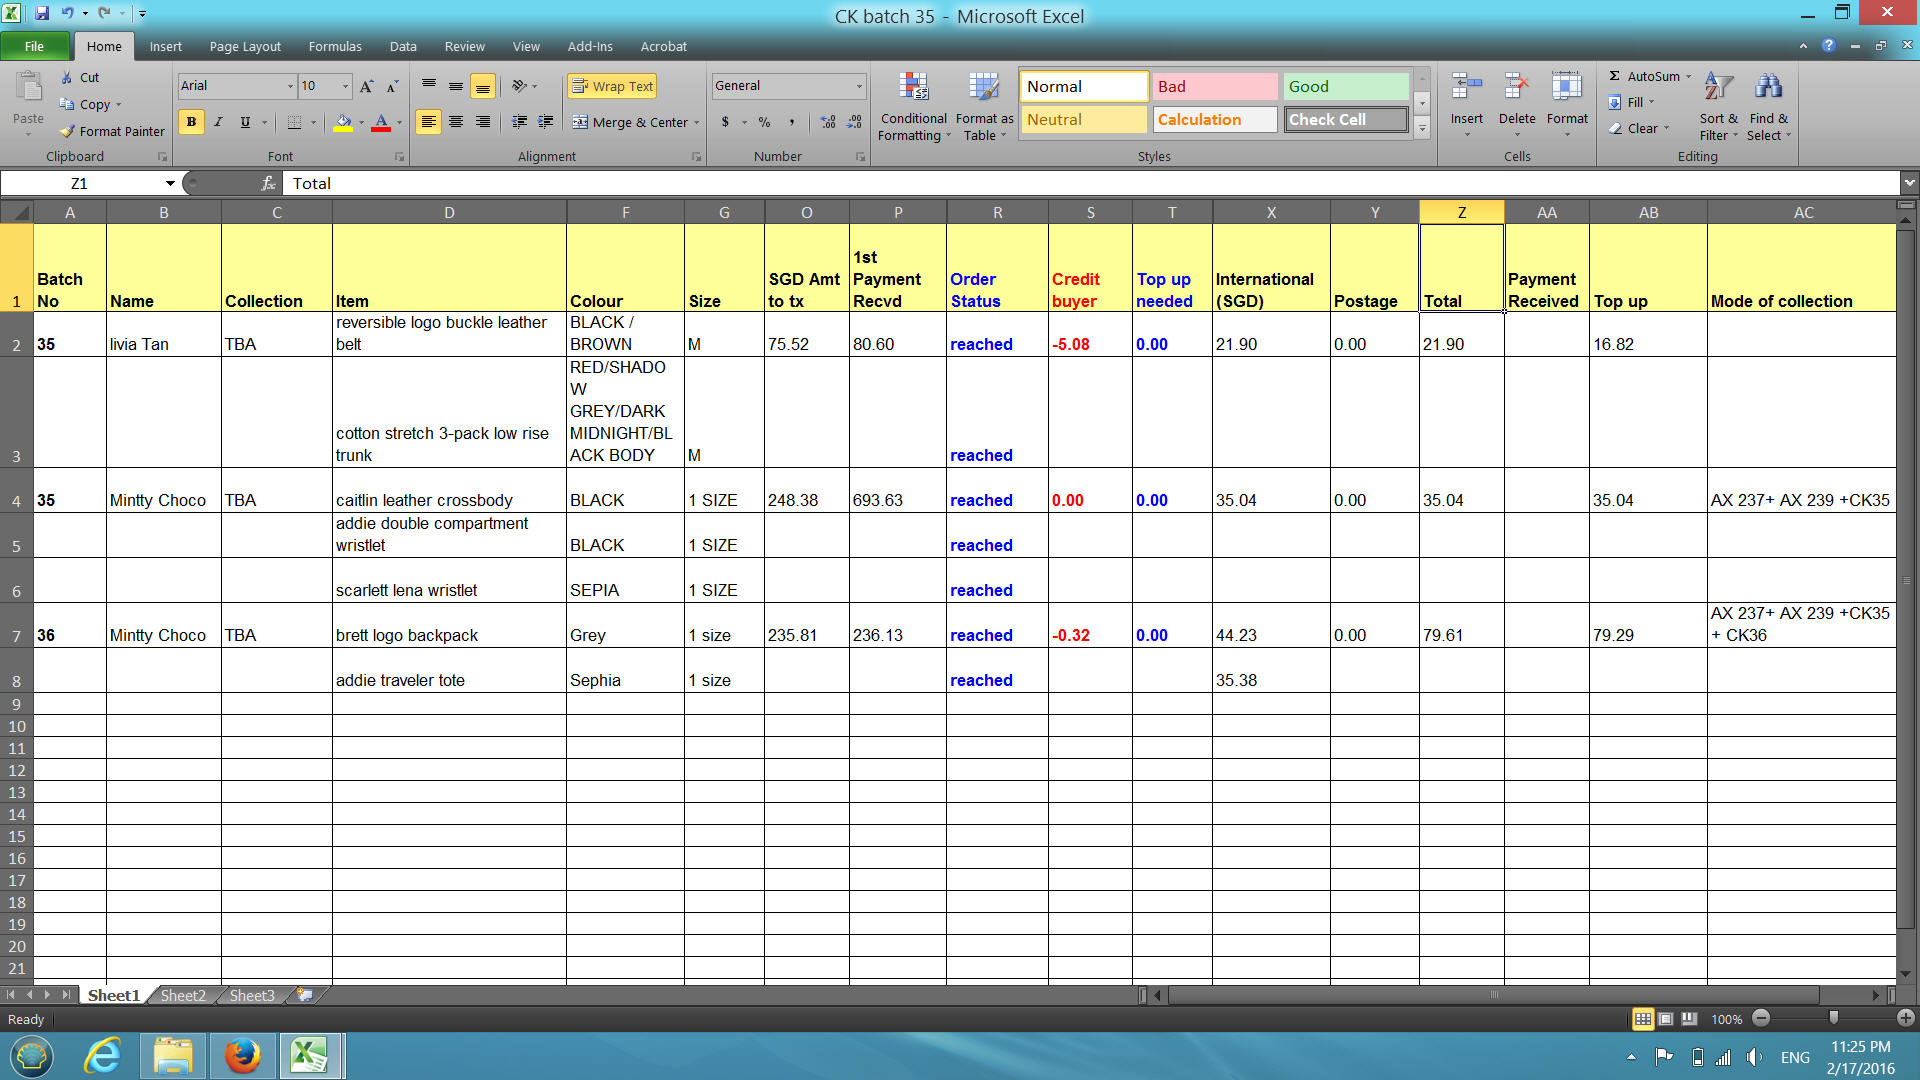
Task: Toggle Center alignment
Action: coord(455,122)
